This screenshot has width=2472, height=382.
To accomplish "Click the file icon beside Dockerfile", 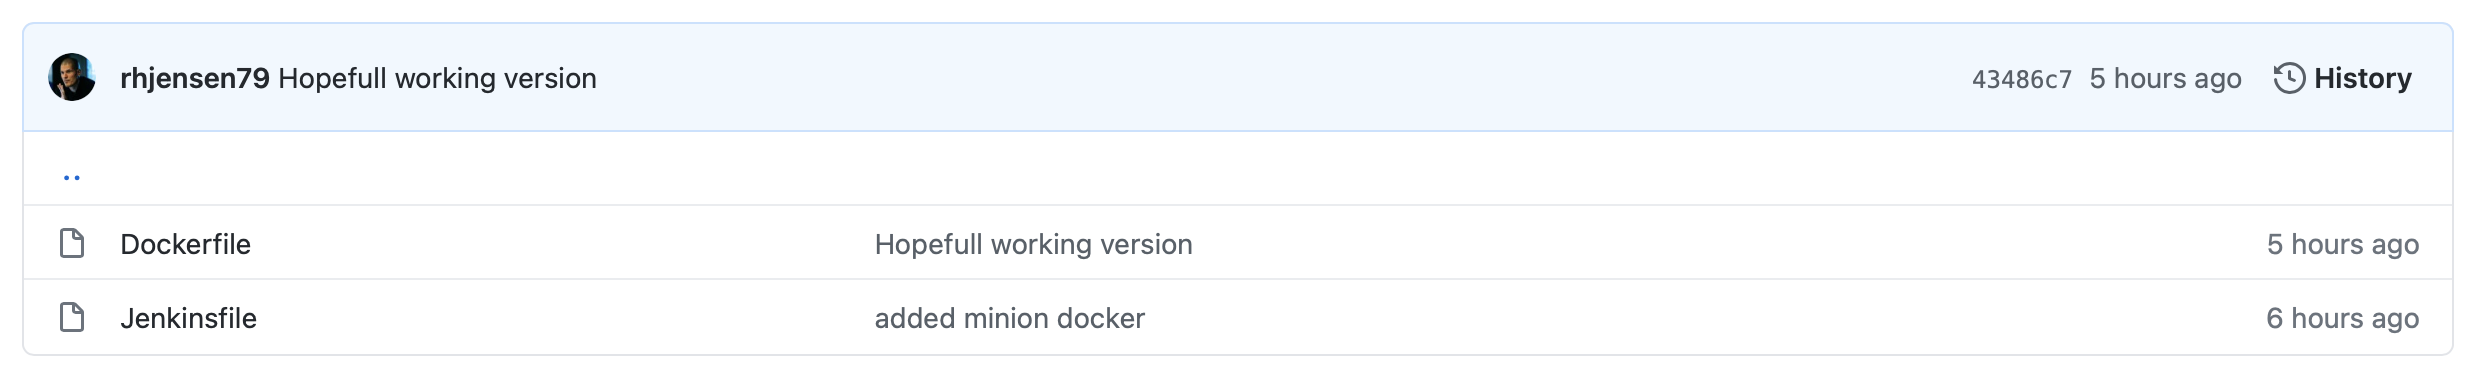I will [x=72, y=244].
